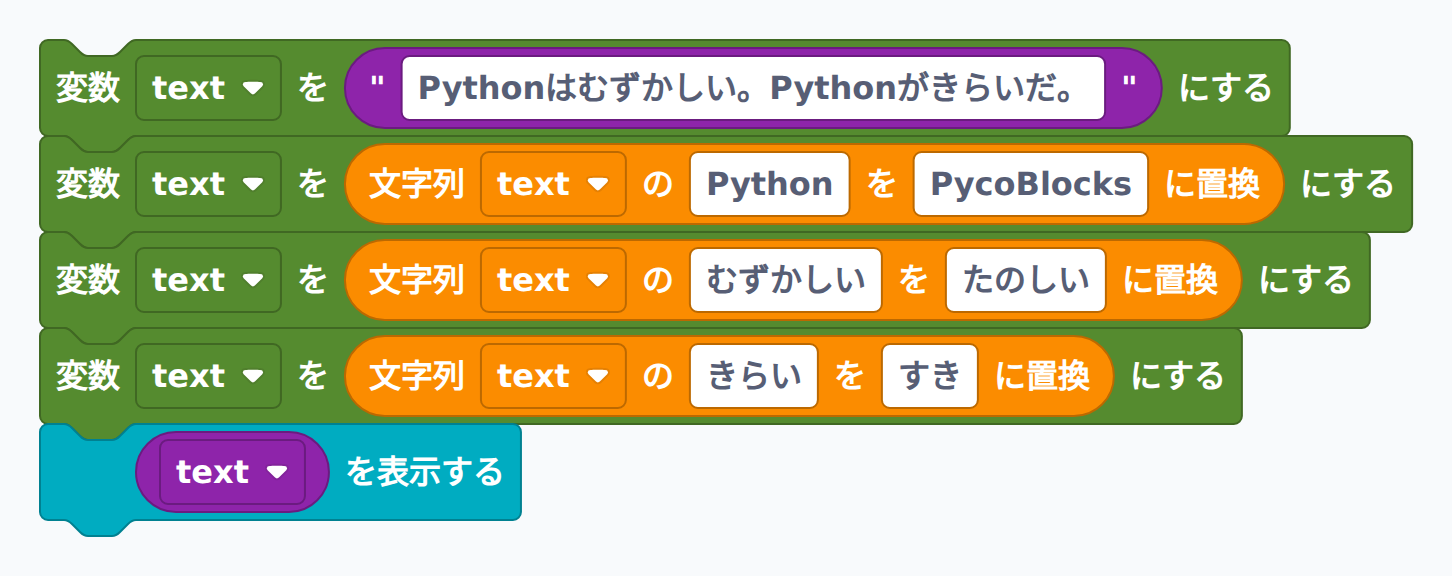Click 'に置換' in the Python replace block
The height and width of the screenshot is (576, 1452).
click(1212, 184)
